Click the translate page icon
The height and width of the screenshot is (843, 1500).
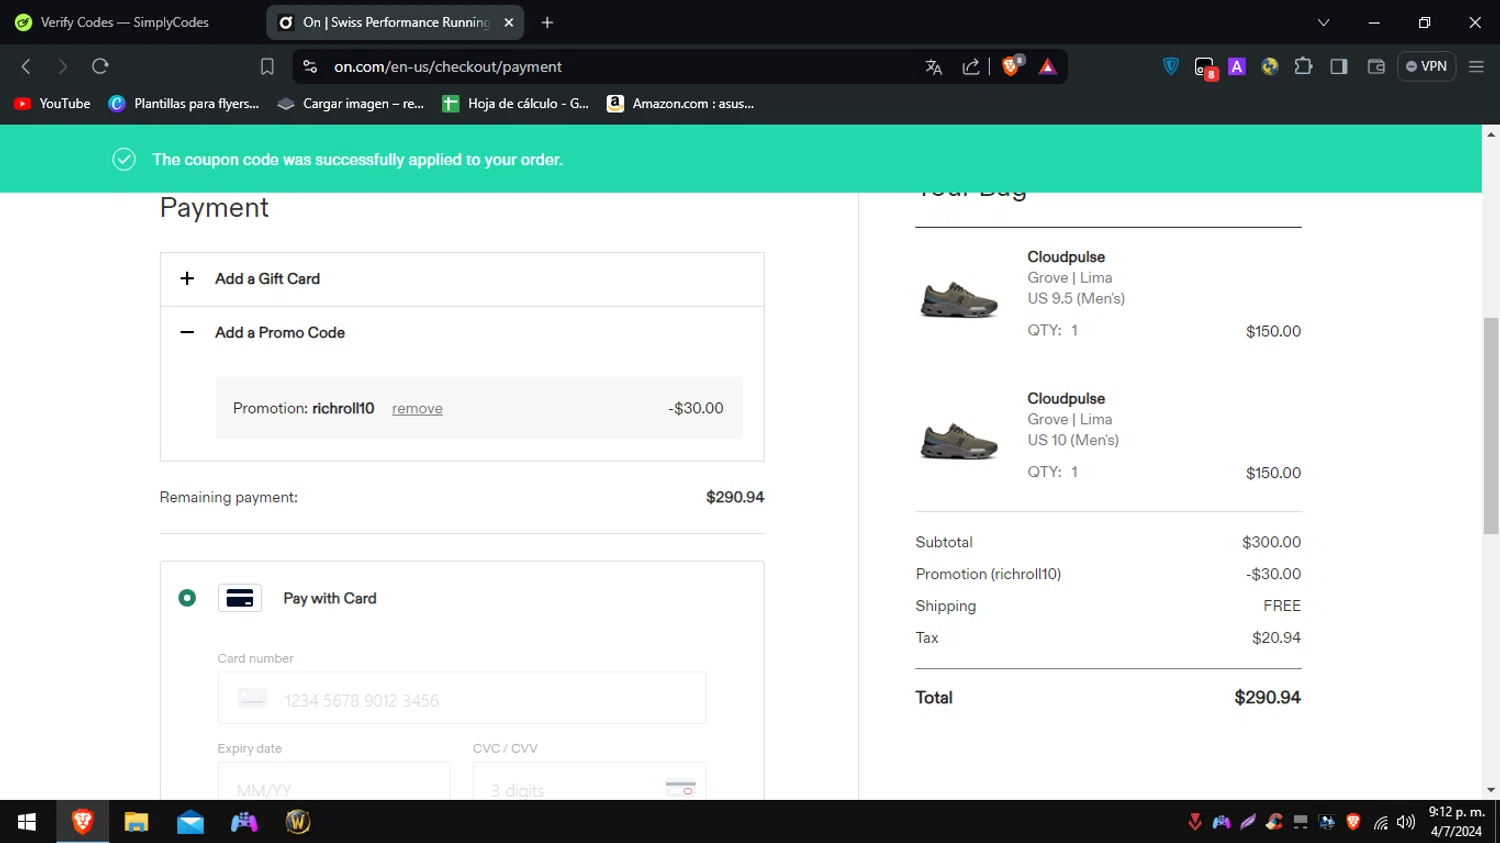coord(933,67)
